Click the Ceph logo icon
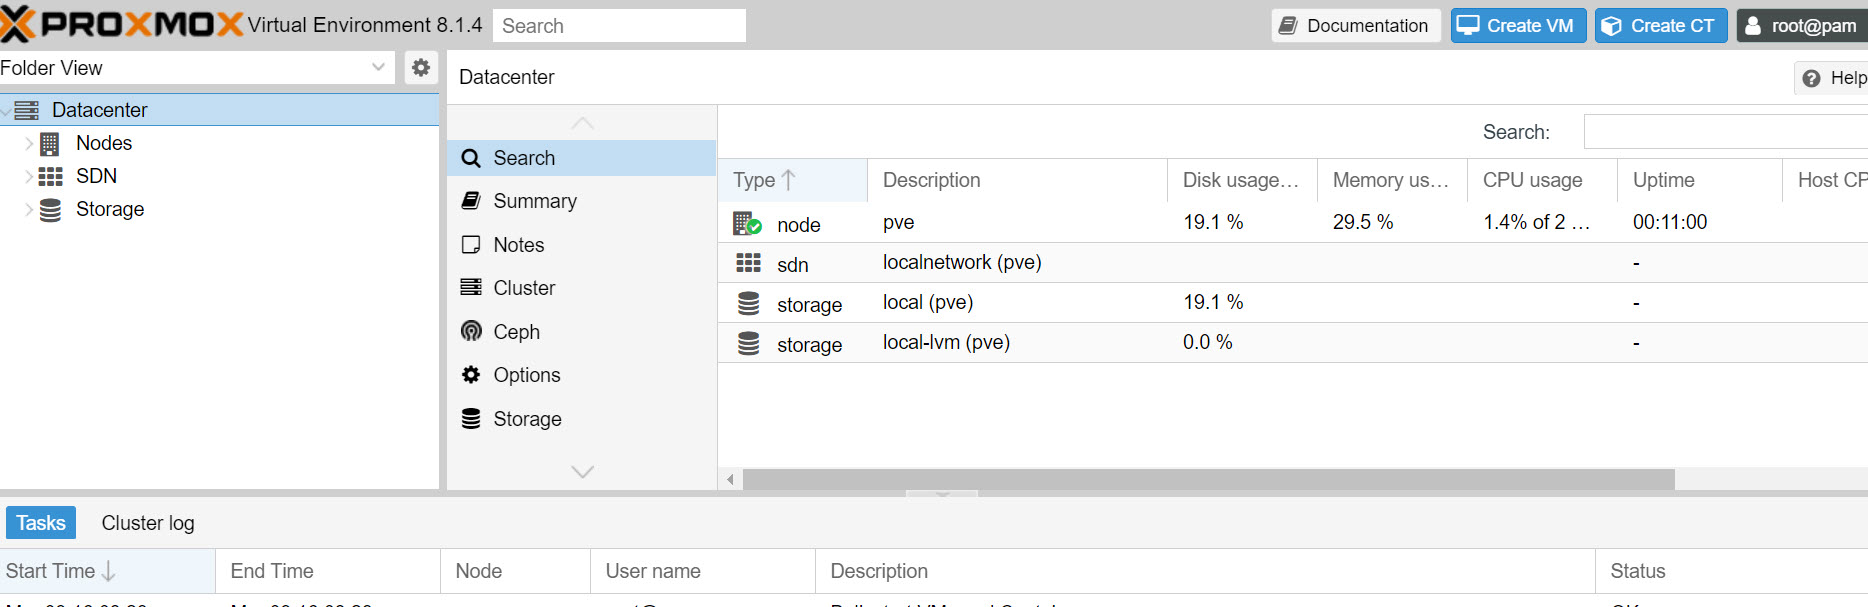 tap(471, 331)
